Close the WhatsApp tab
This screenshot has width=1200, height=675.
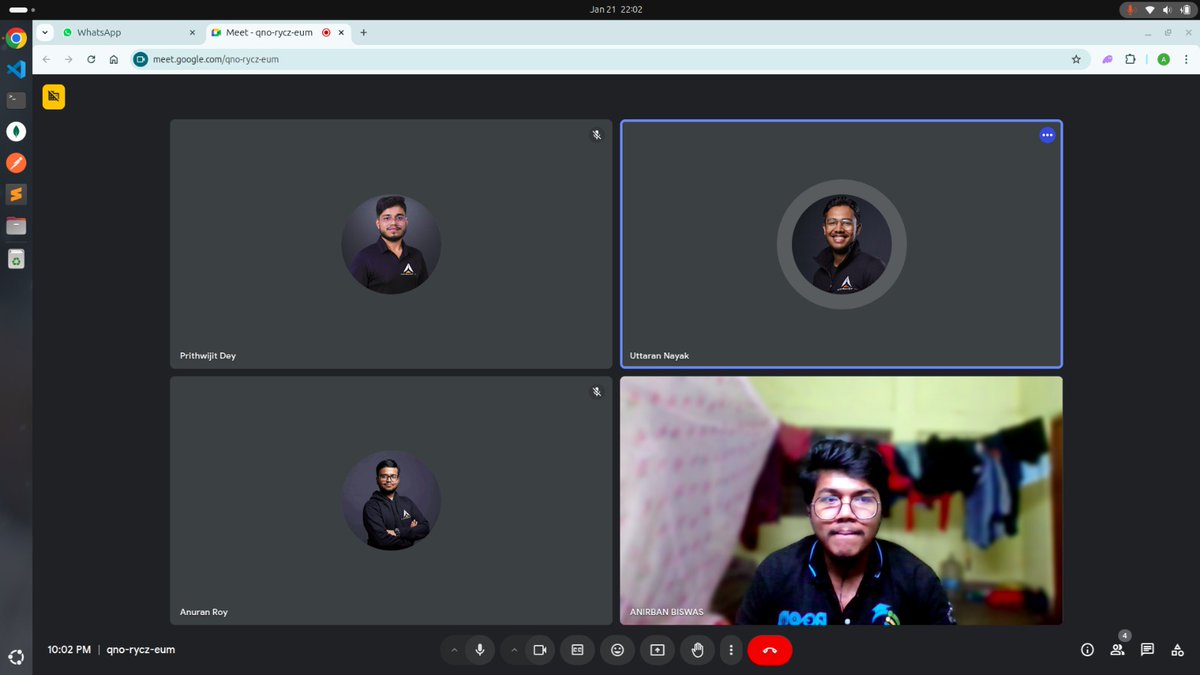point(192,32)
